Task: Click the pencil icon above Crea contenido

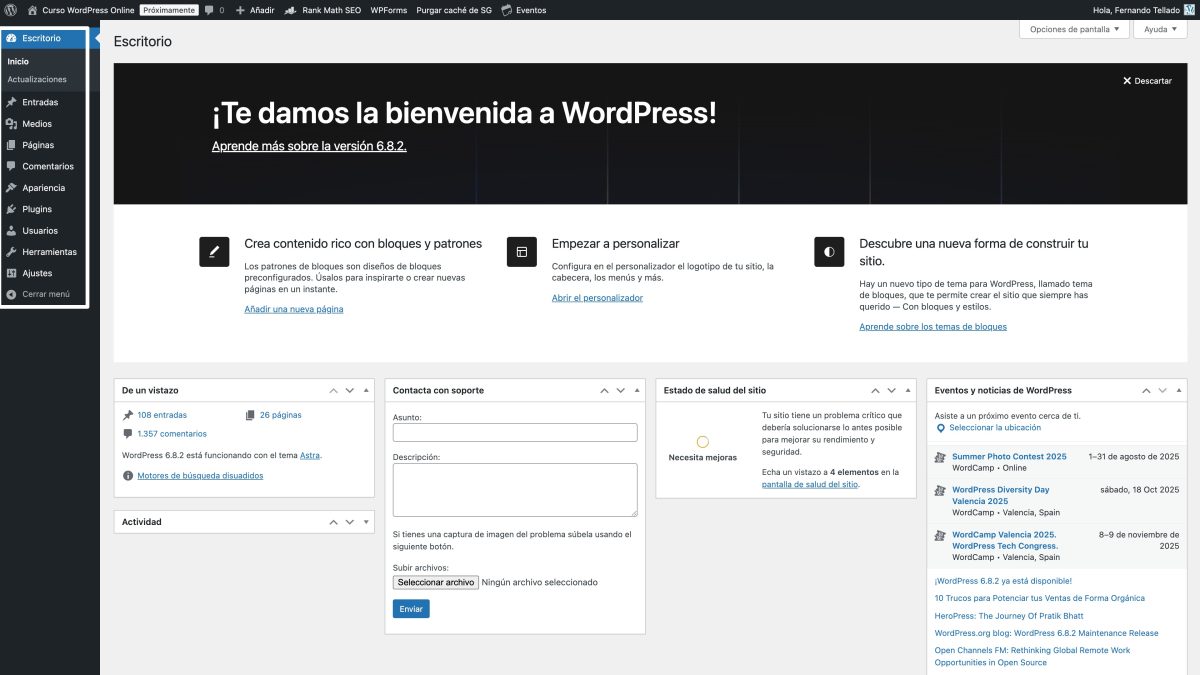Action: (x=213, y=251)
